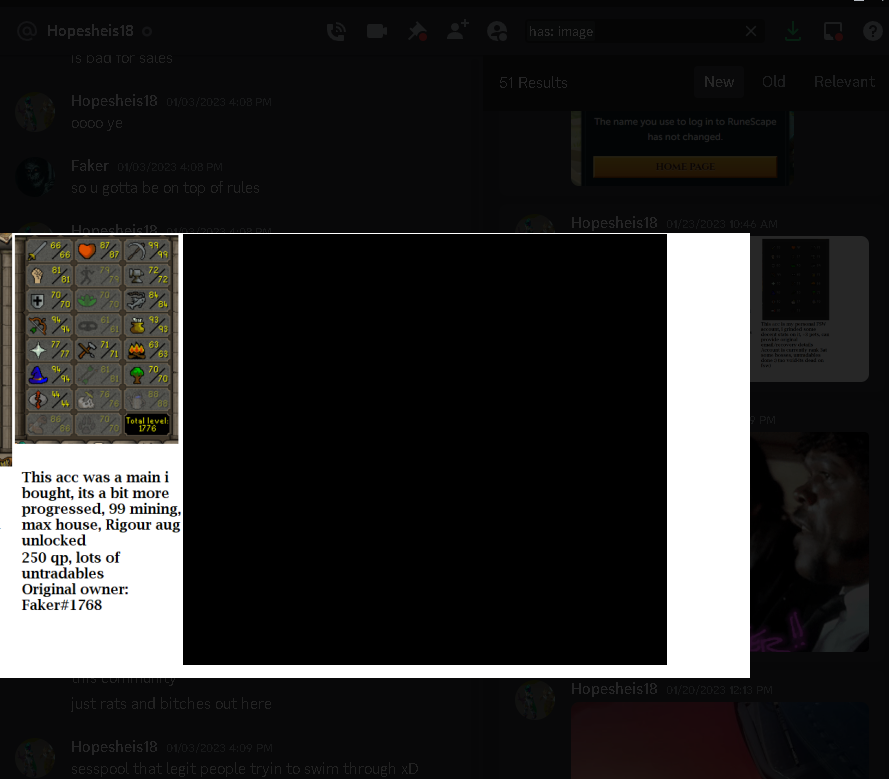
Task: Click the @ icon beside the DM title
Action: pyautogui.click(x=27, y=31)
